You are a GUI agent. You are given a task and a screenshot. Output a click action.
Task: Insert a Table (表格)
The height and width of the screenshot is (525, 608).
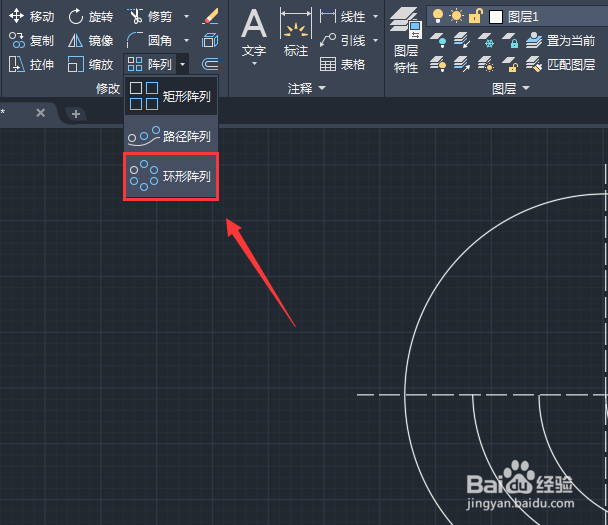coord(343,64)
